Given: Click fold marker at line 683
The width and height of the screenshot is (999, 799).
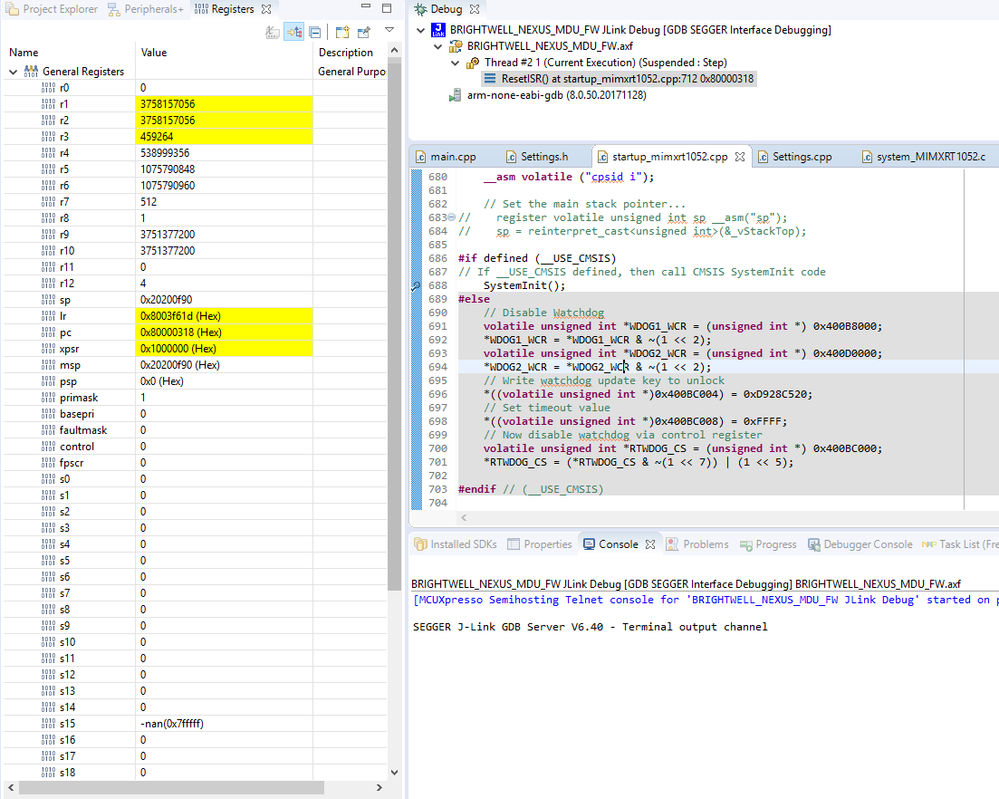Looking at the screenshot, I should pyautogui.click(x=451, y=218).
